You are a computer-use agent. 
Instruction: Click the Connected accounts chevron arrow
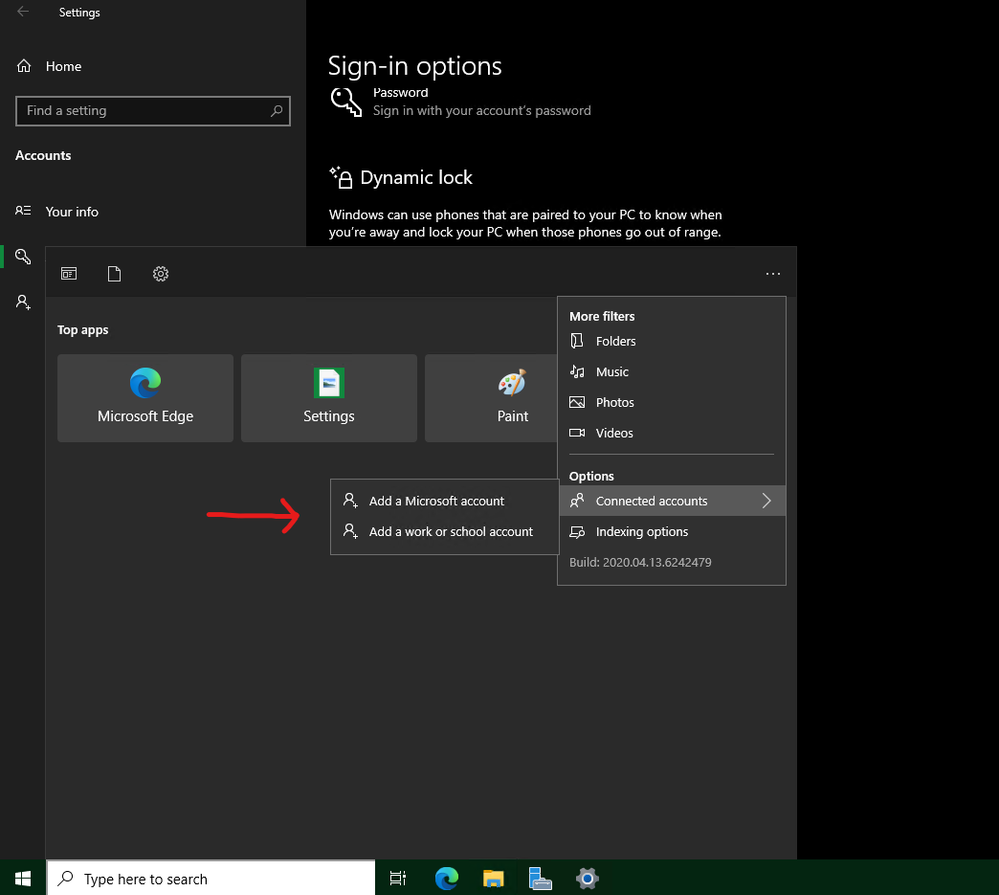click(766, 501)
